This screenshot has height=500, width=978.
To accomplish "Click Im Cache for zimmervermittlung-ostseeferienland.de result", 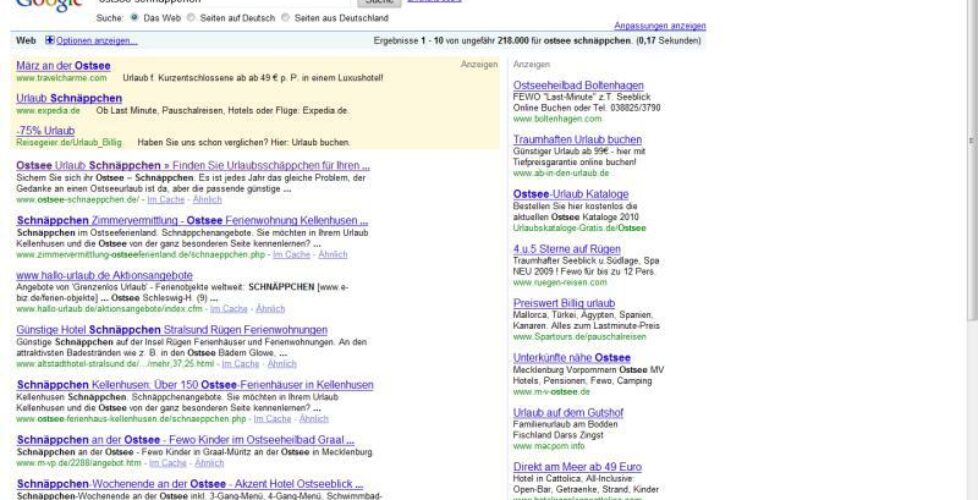I will point(291,254).
